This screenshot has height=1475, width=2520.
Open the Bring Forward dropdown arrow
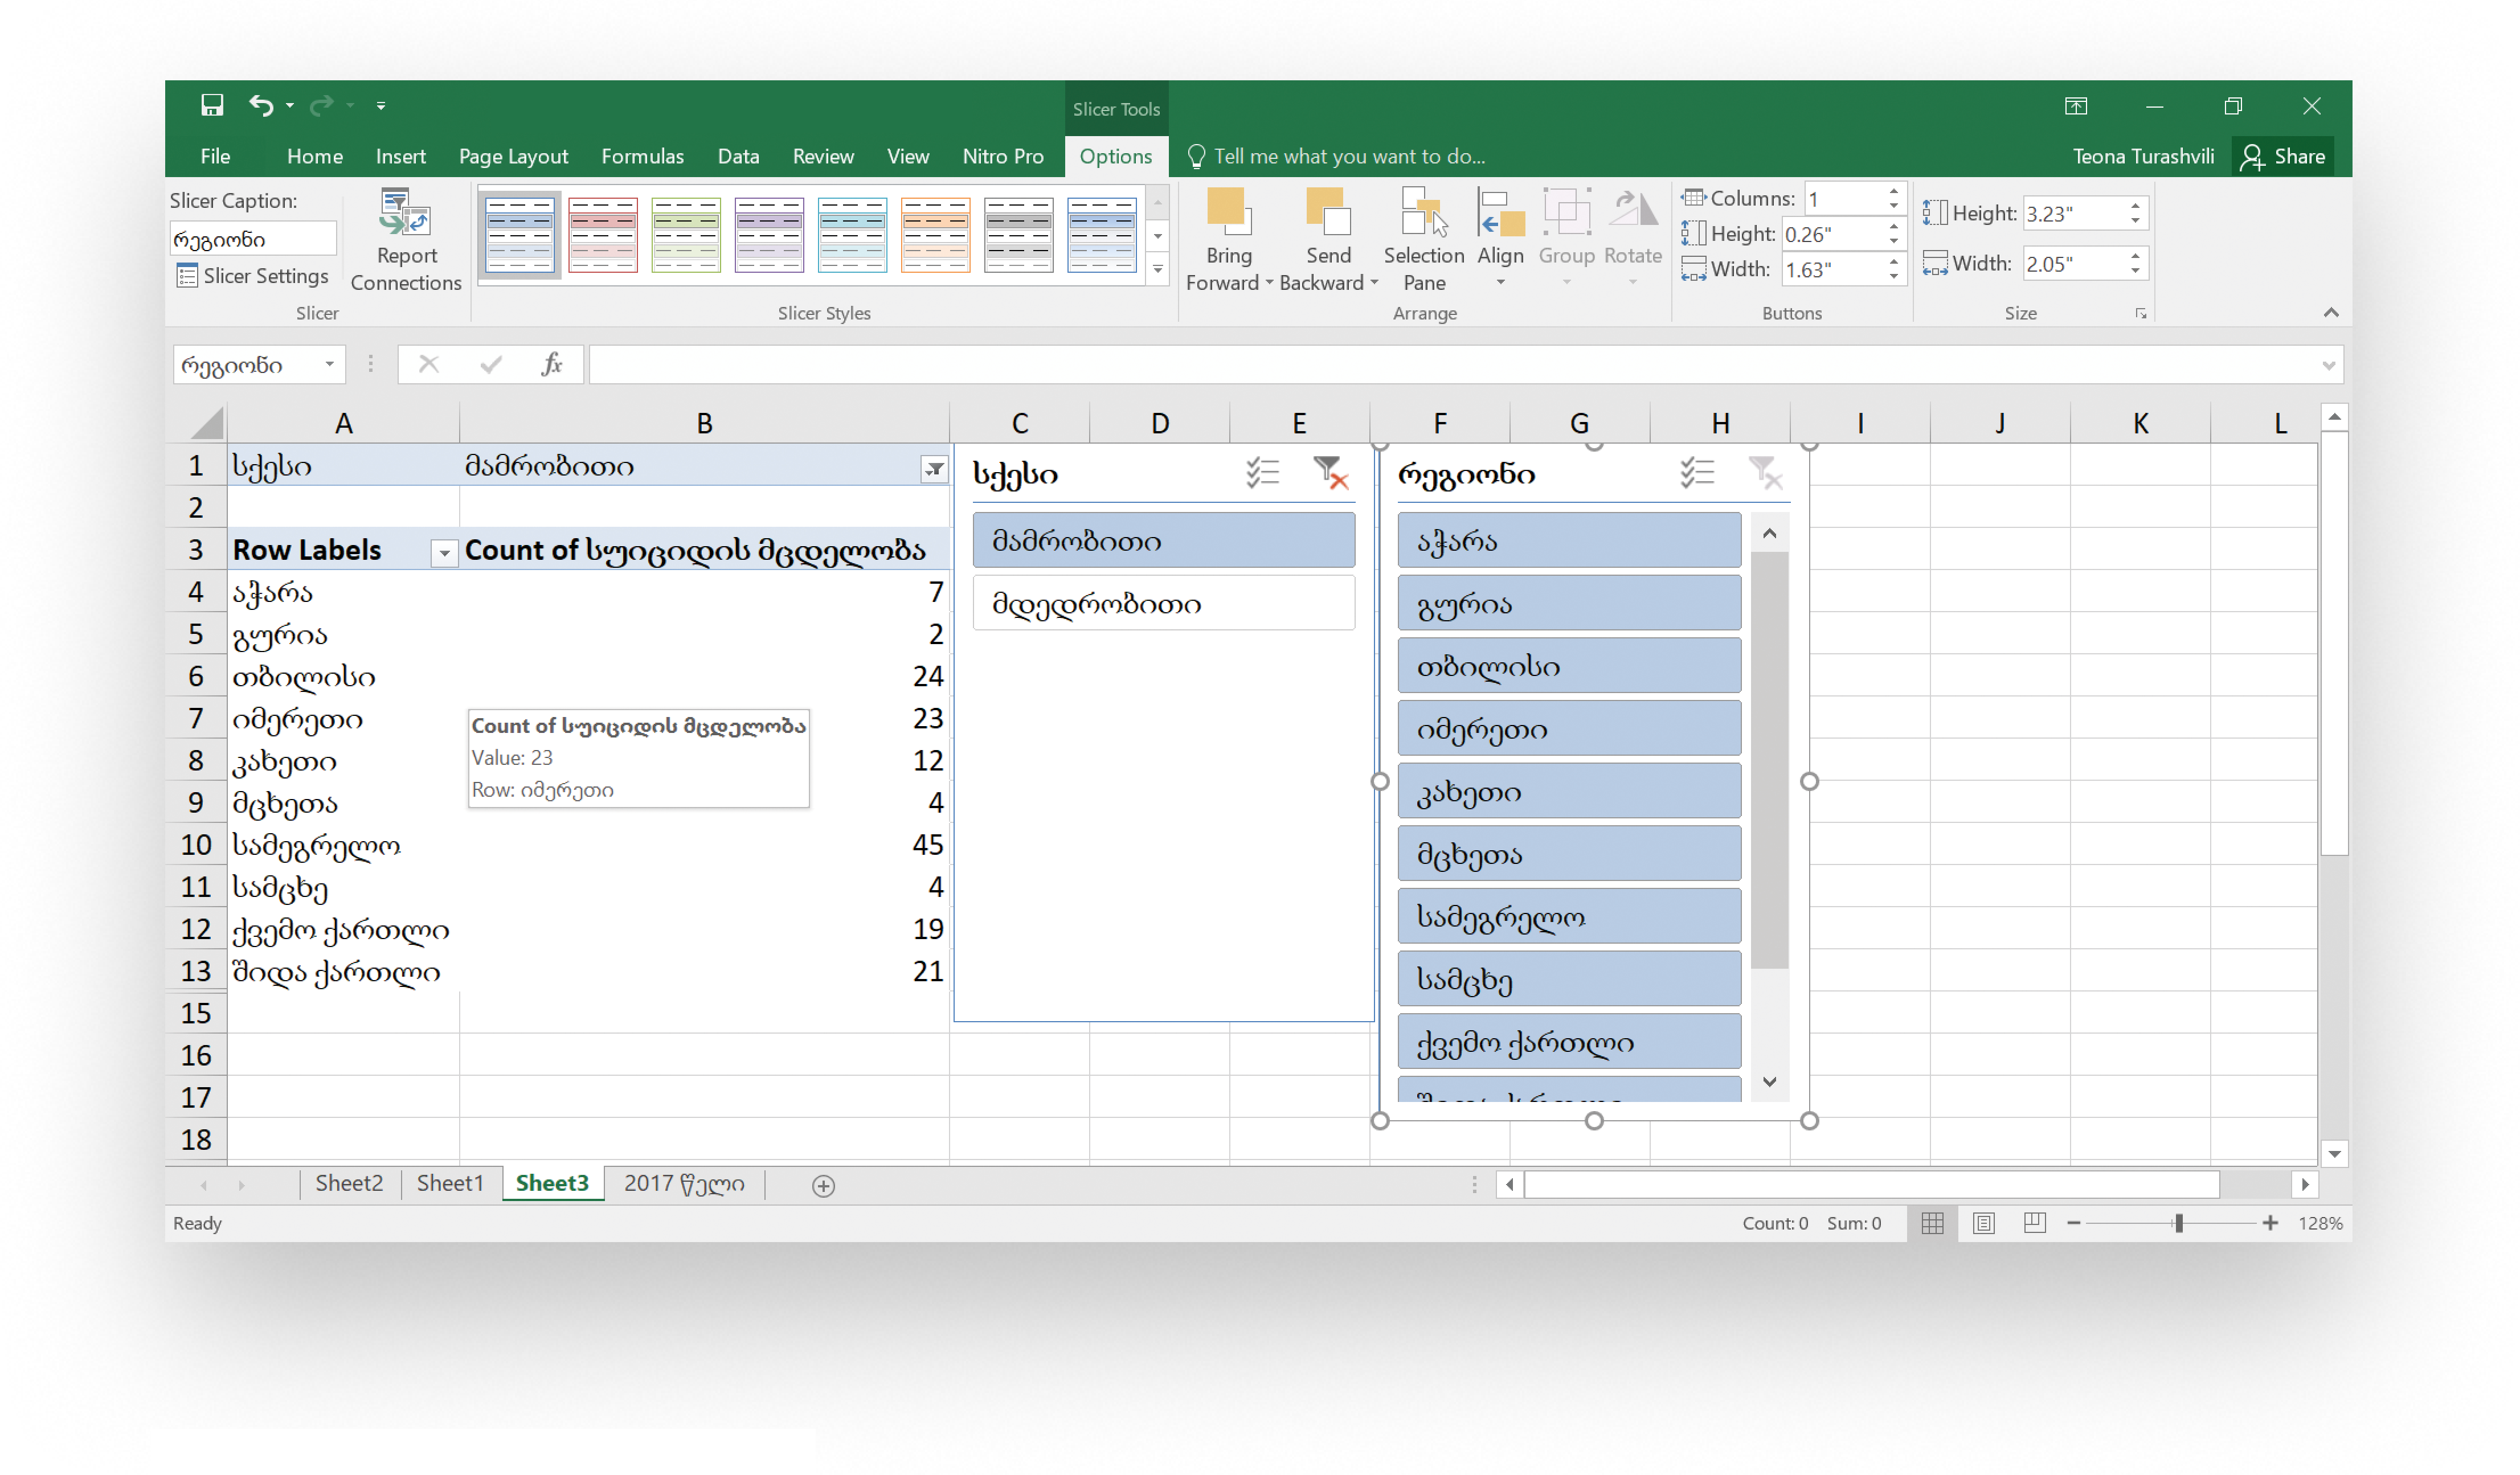pyautogui.click(x=1269, y=283)
